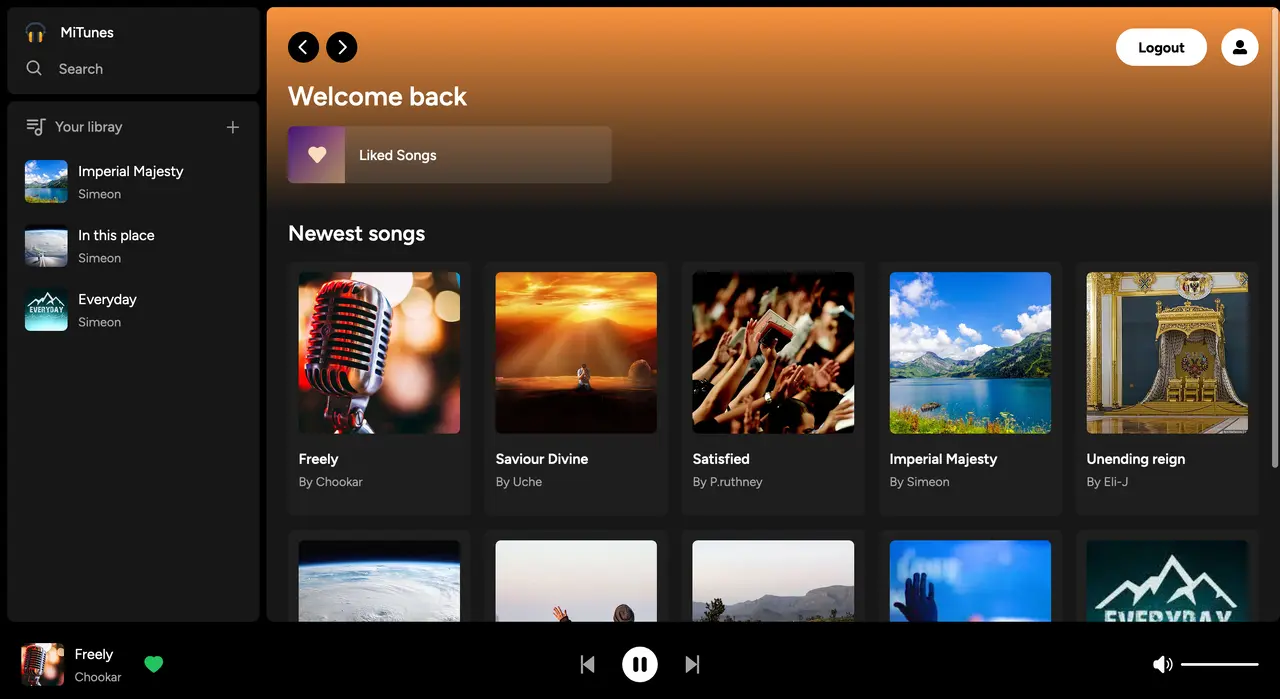The image size is (1280, 699).
Task: Mute audio with the speaker icon
Action: click(1162, 664)
